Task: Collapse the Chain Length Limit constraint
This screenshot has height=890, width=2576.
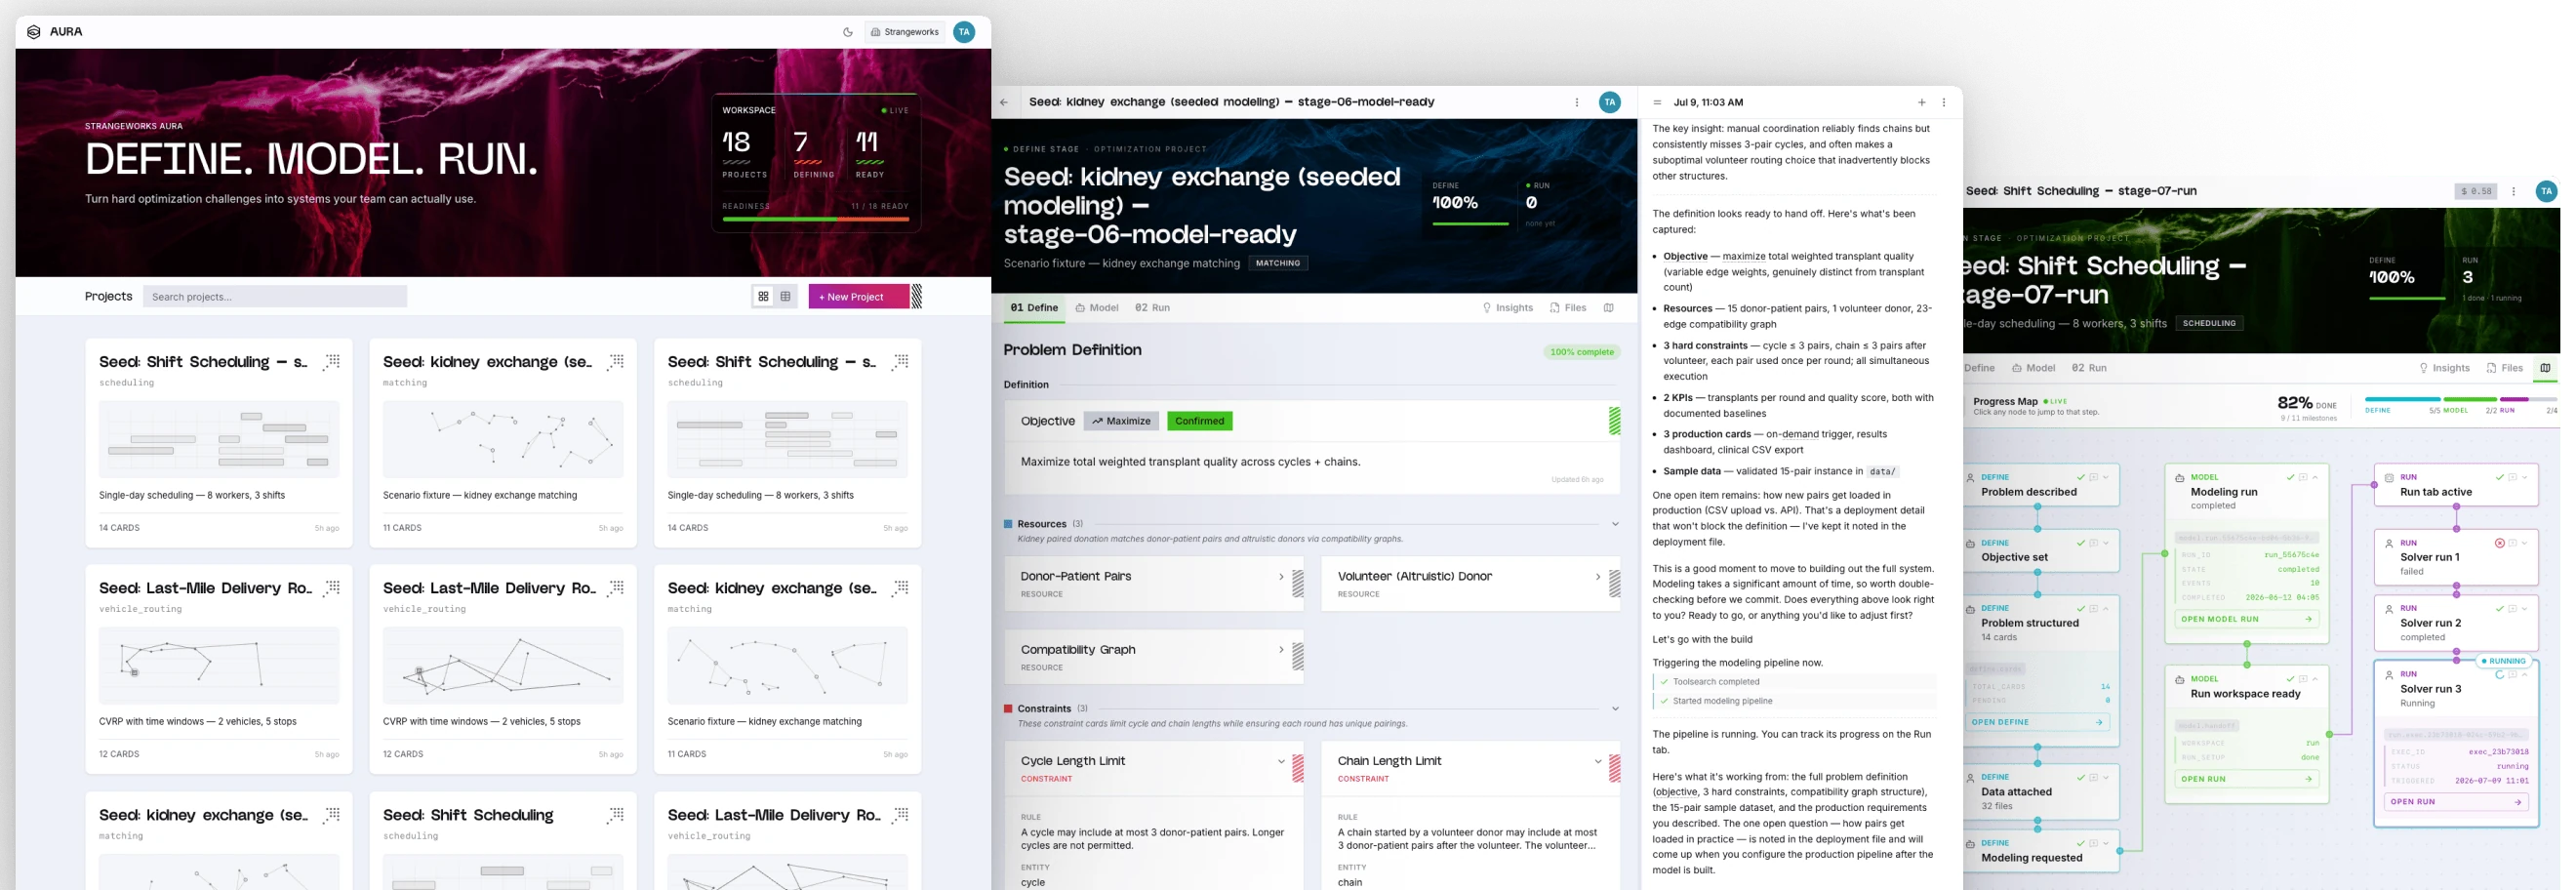Action: point(1598,762)
